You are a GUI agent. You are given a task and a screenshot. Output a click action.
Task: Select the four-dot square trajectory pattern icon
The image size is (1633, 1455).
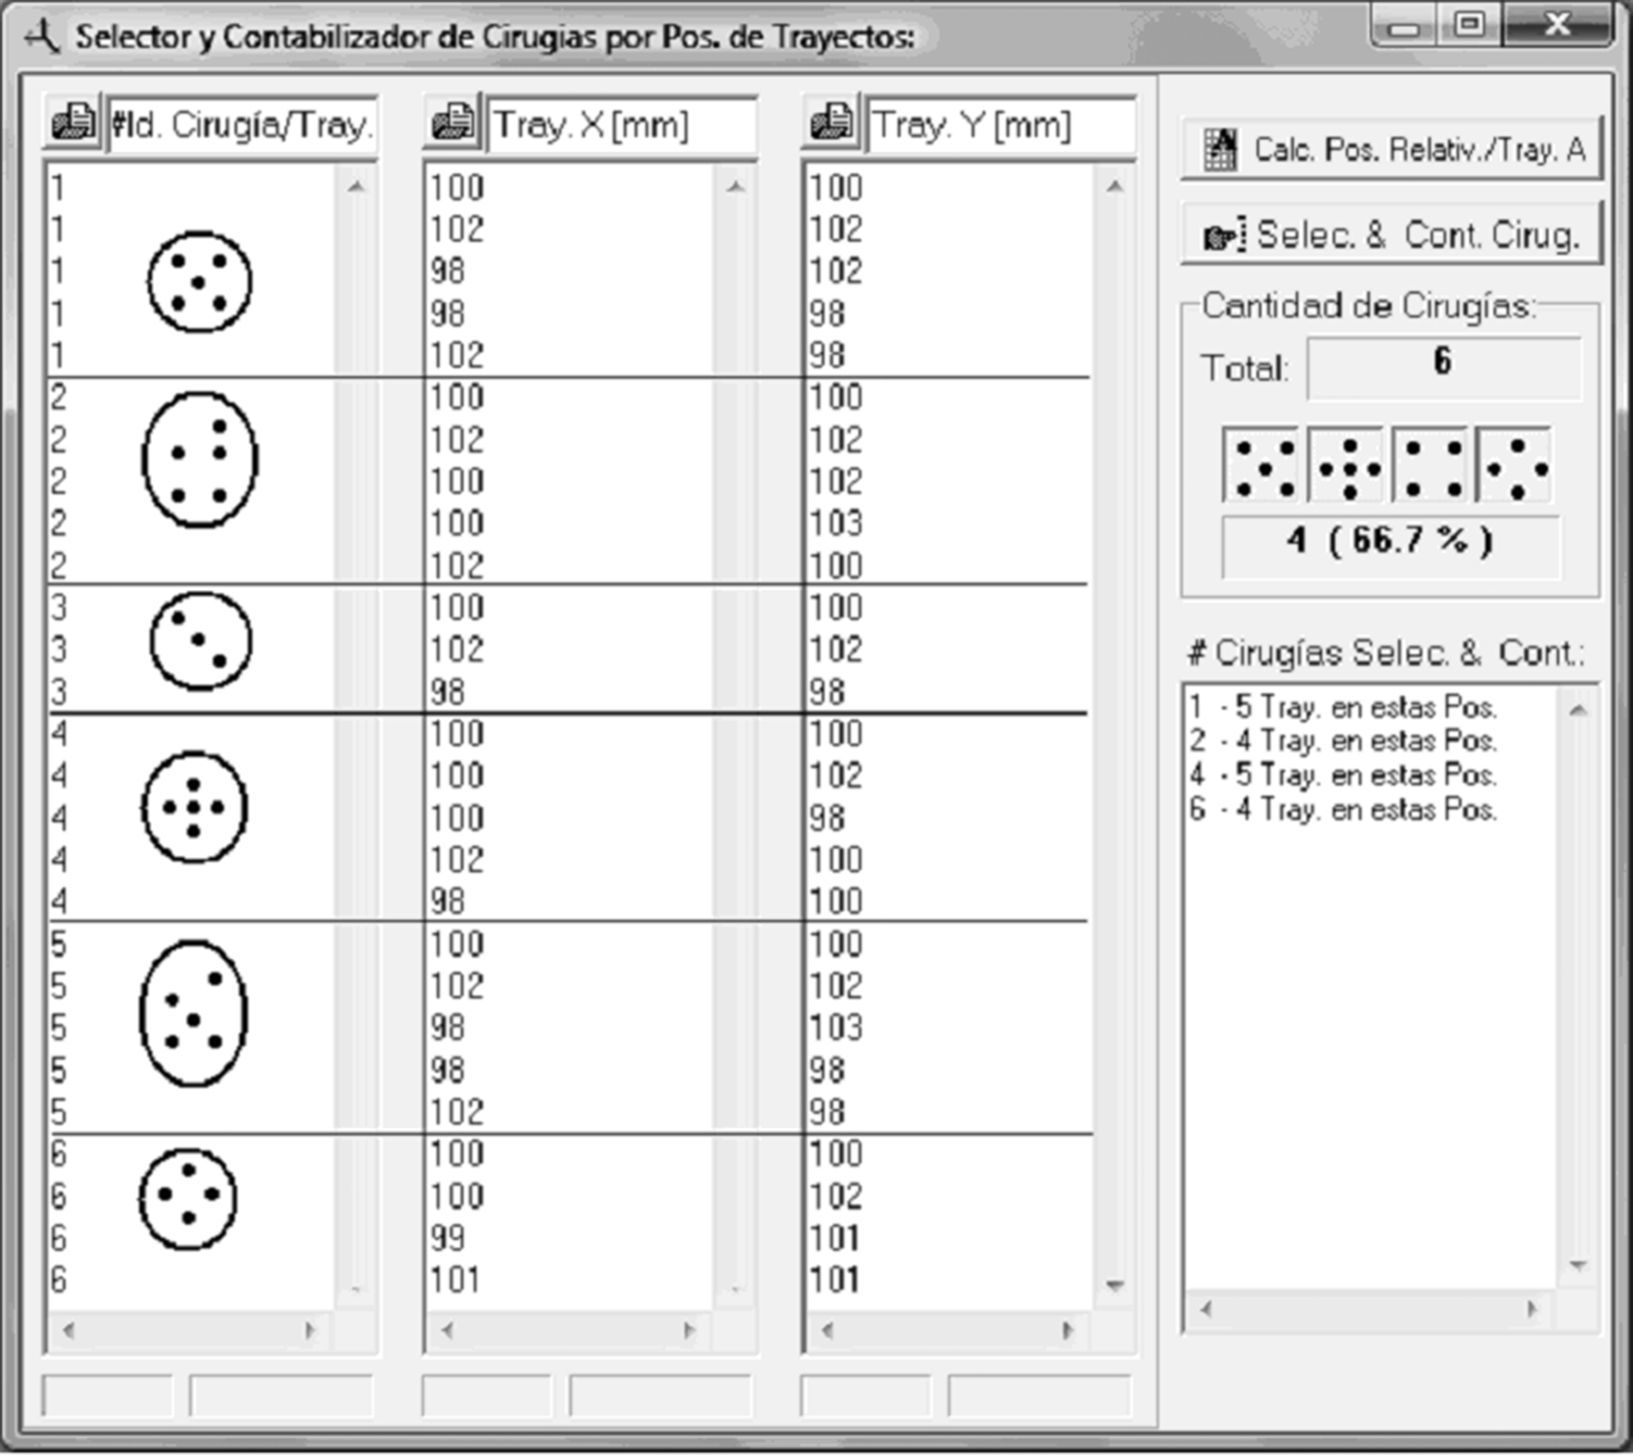1431,467
